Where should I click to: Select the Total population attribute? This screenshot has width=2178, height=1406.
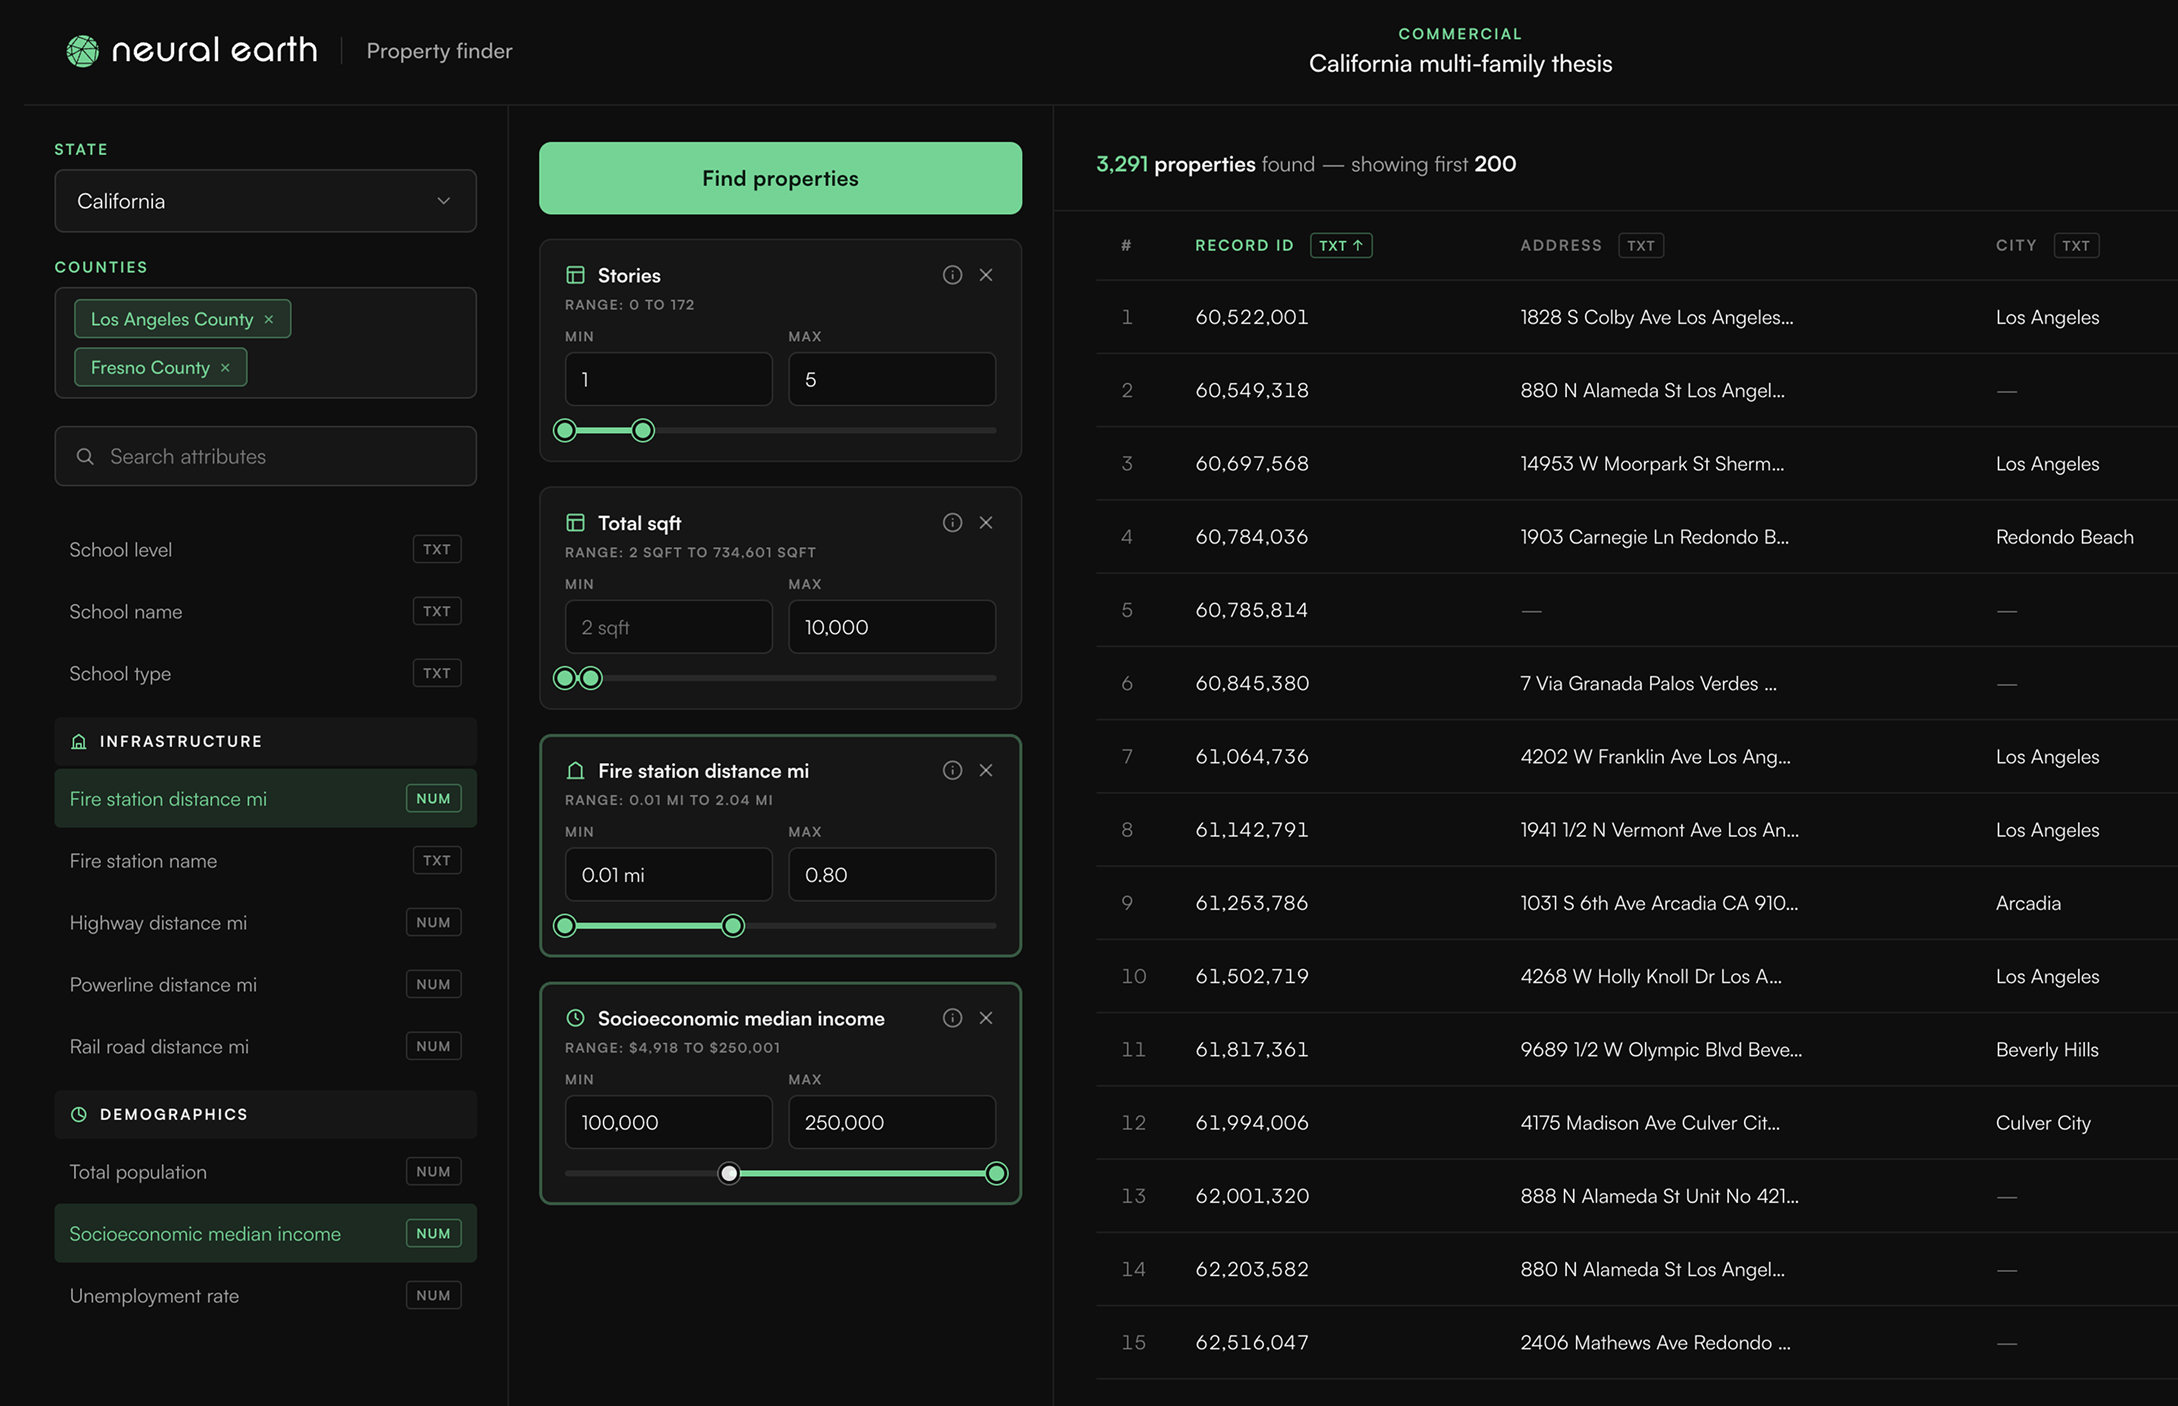coord(265,1172)
